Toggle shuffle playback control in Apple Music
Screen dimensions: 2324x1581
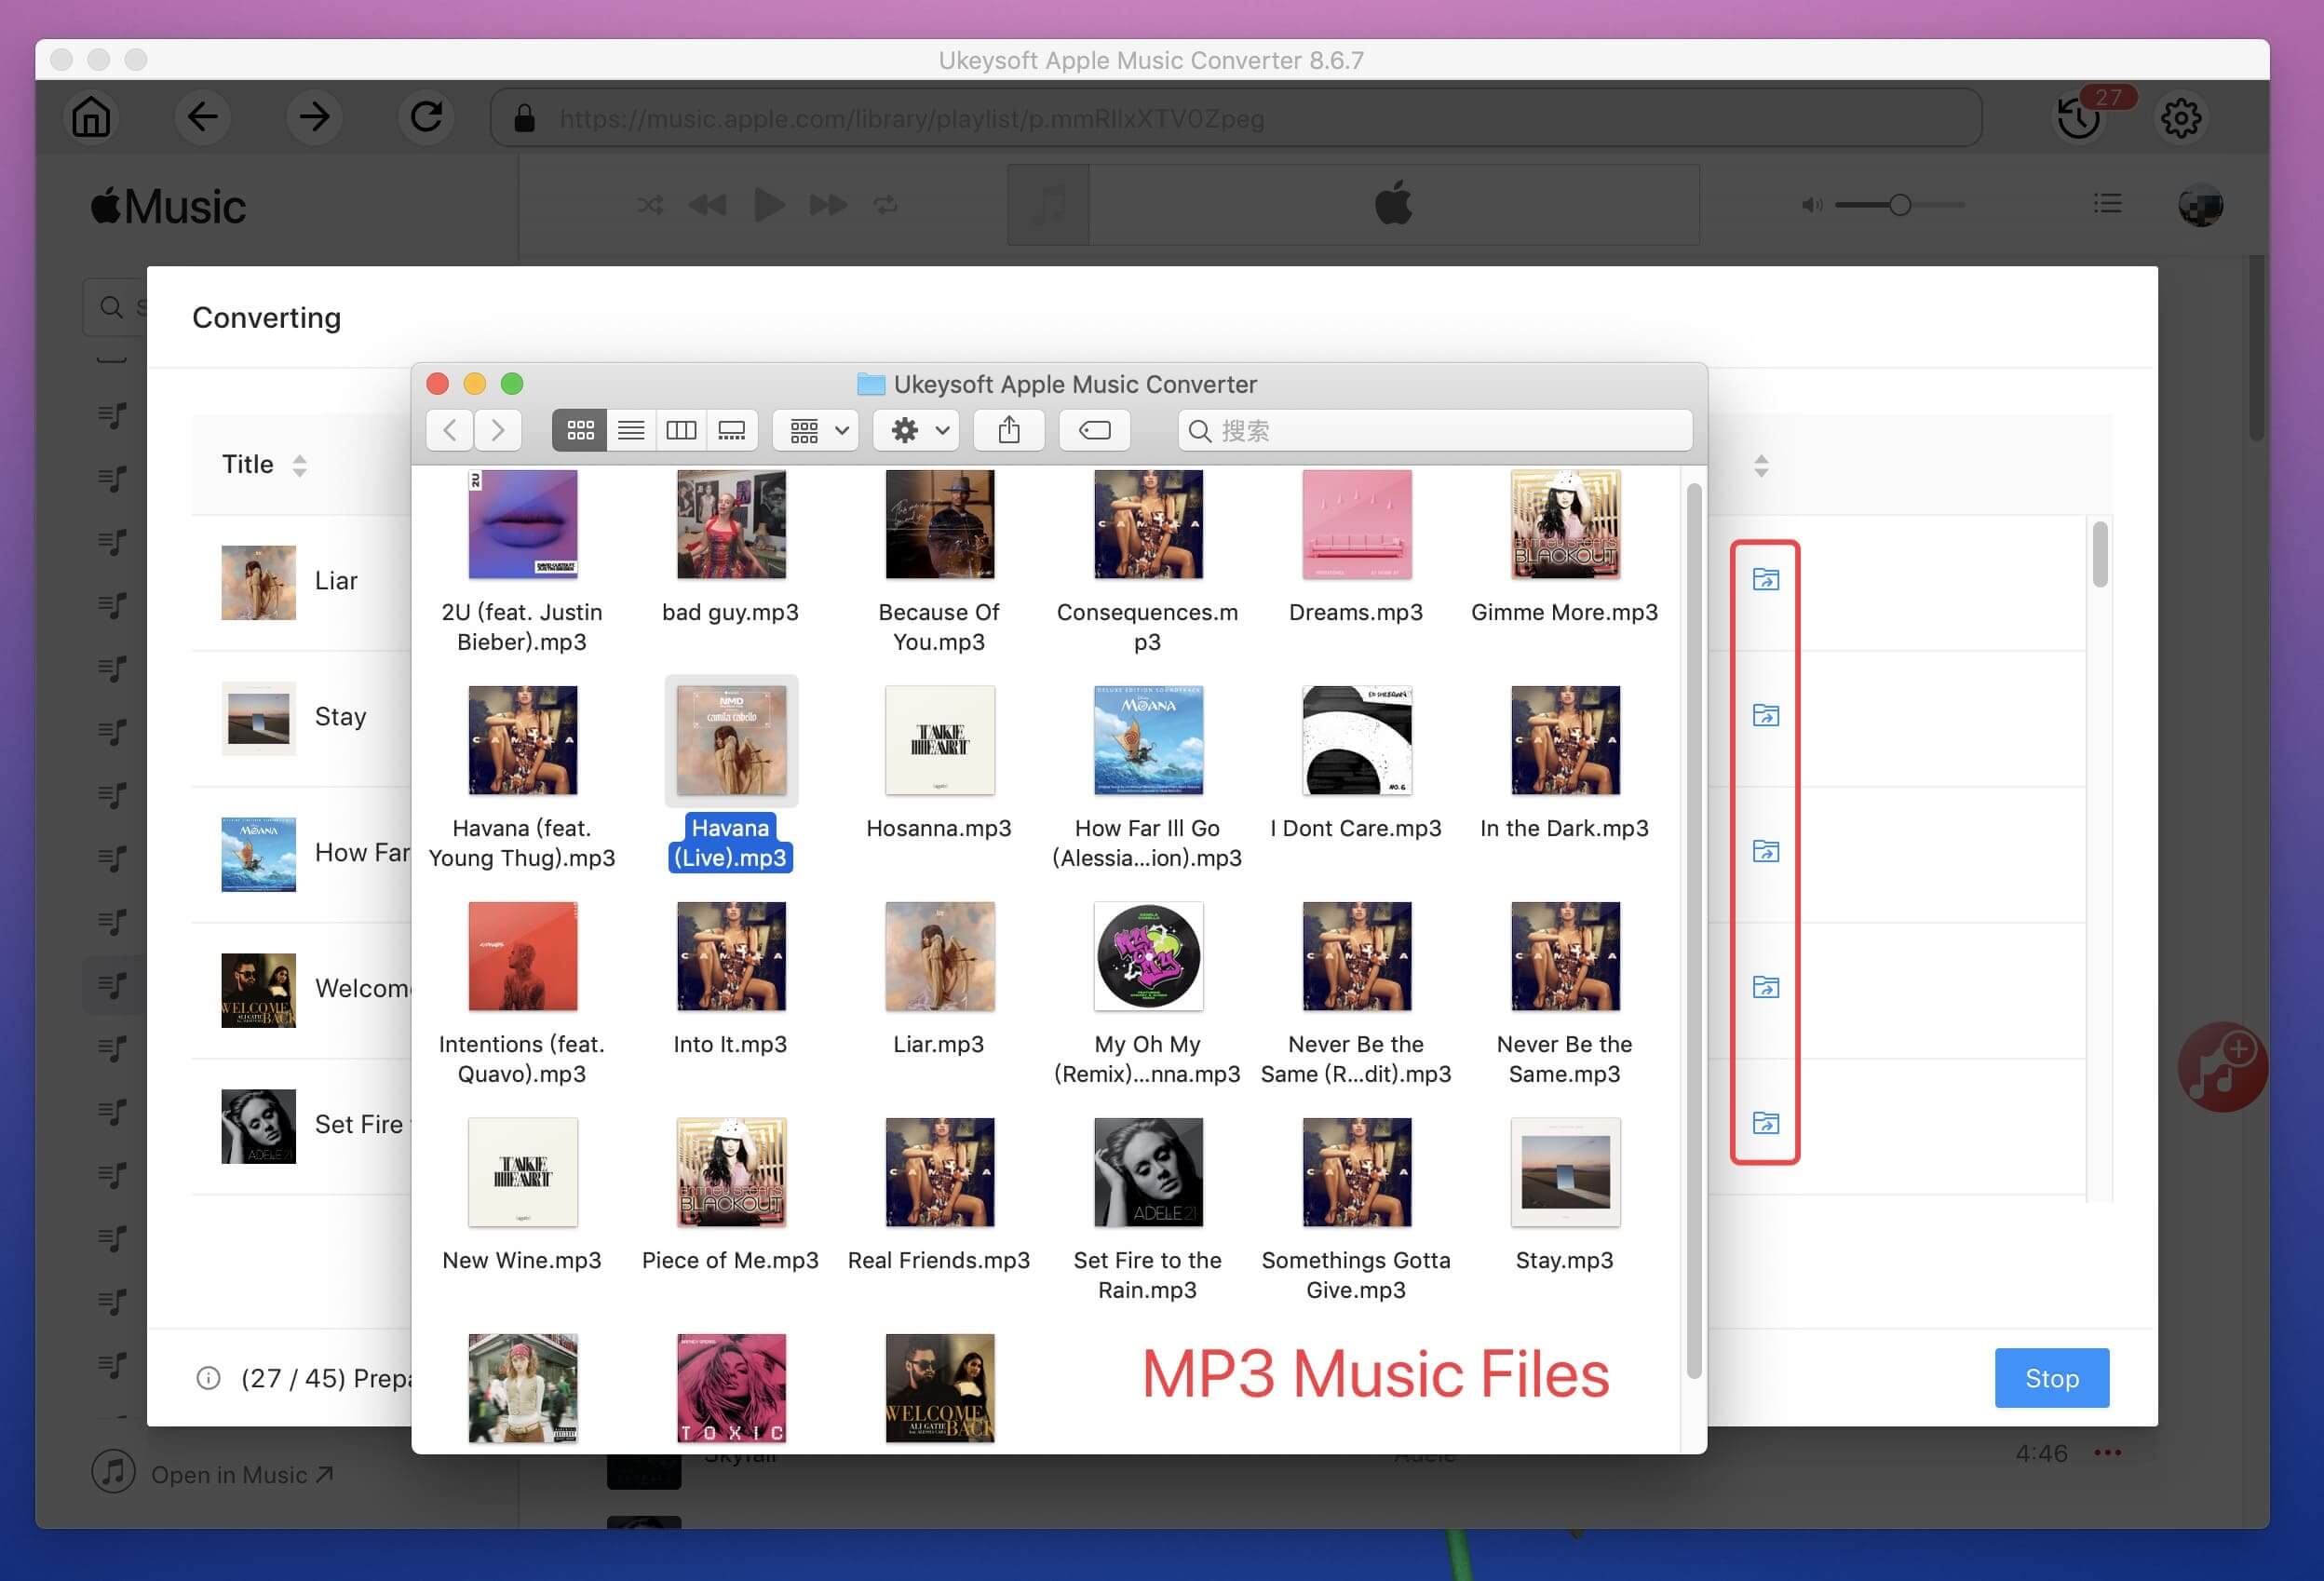pos(649,203)
